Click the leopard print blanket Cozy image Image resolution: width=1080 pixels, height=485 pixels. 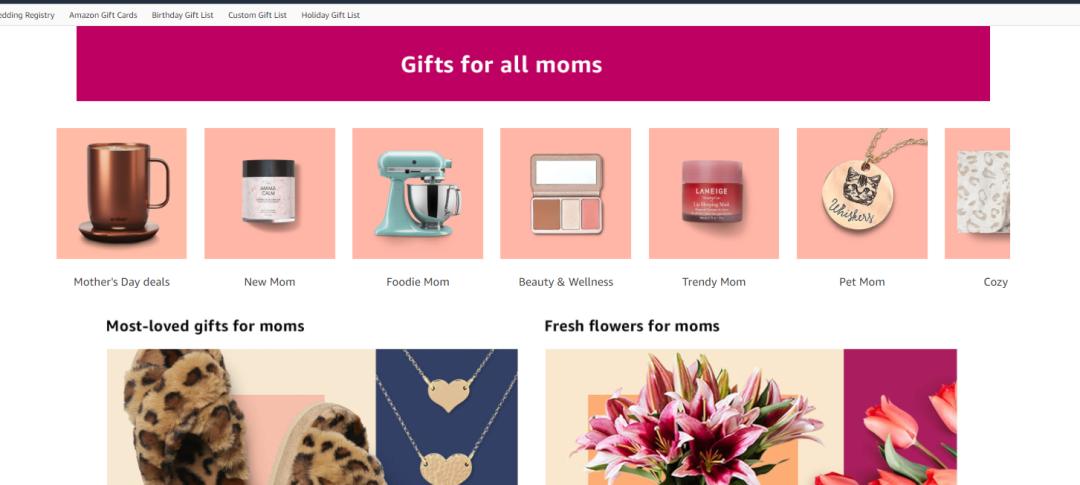977,194
